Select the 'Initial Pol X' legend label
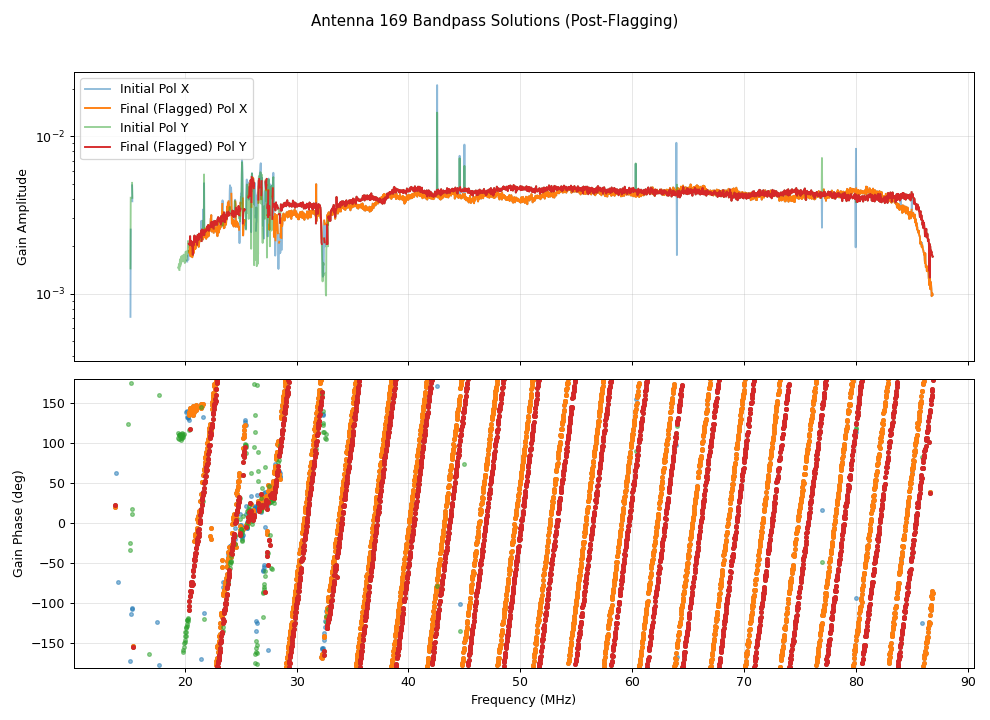 coord(154,89)
